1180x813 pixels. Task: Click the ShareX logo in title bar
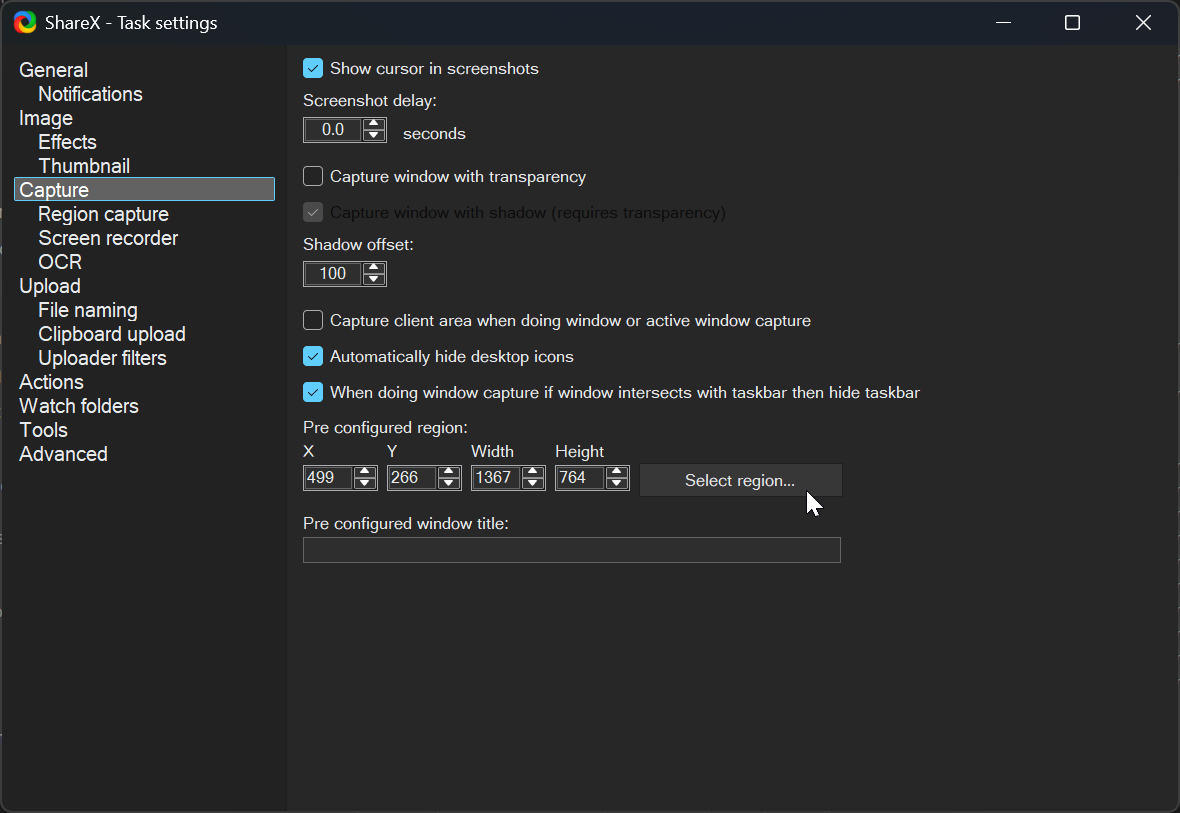25,22
